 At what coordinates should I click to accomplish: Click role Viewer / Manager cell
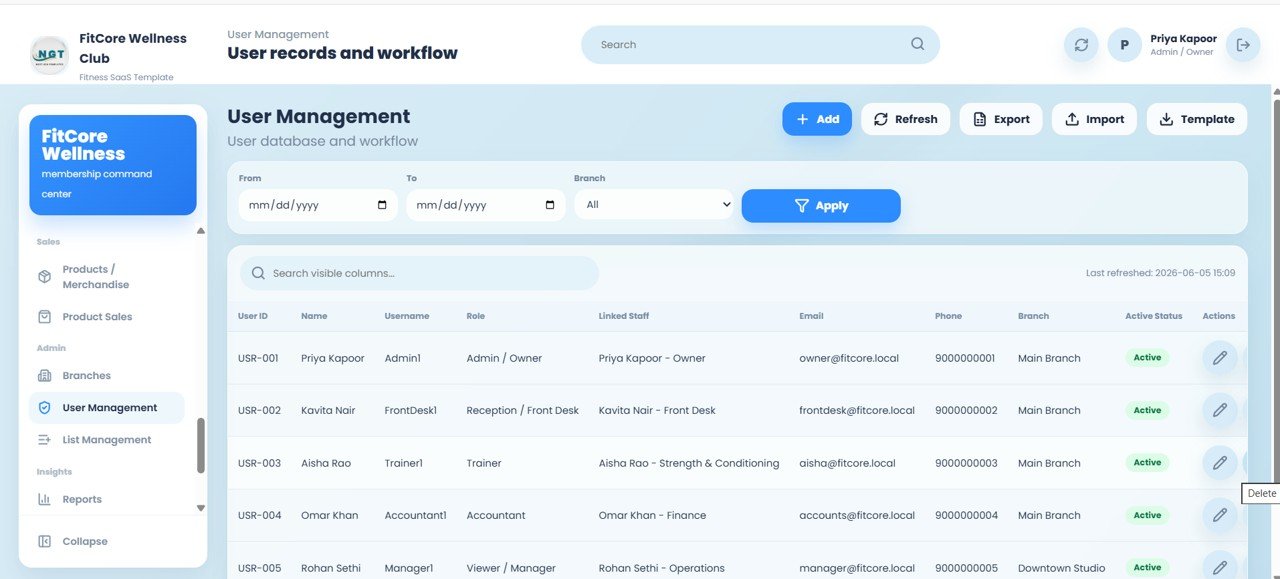pos(511,568)
